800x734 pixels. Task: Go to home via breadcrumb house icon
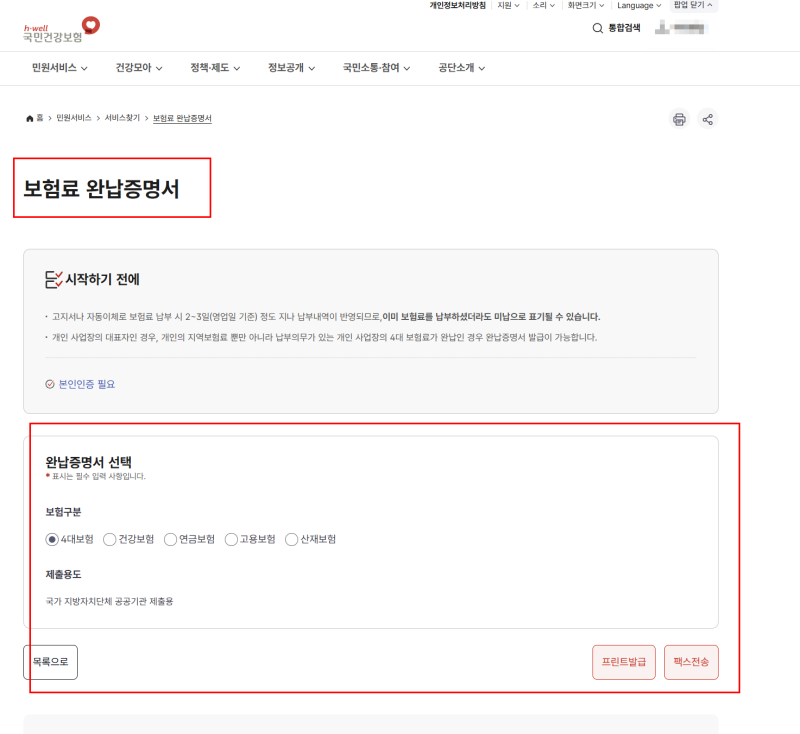click(30, 118)
